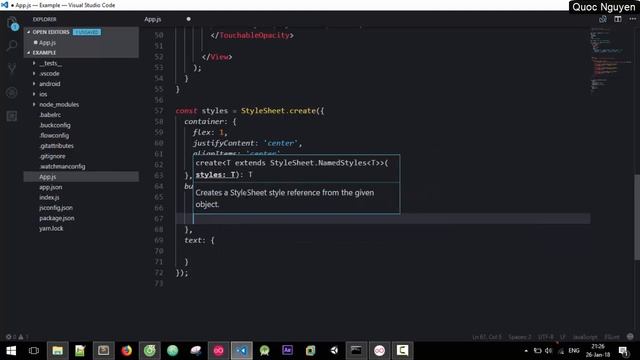Open File Explorer from the taskbar
640x360 pixels.
point(58,351)
